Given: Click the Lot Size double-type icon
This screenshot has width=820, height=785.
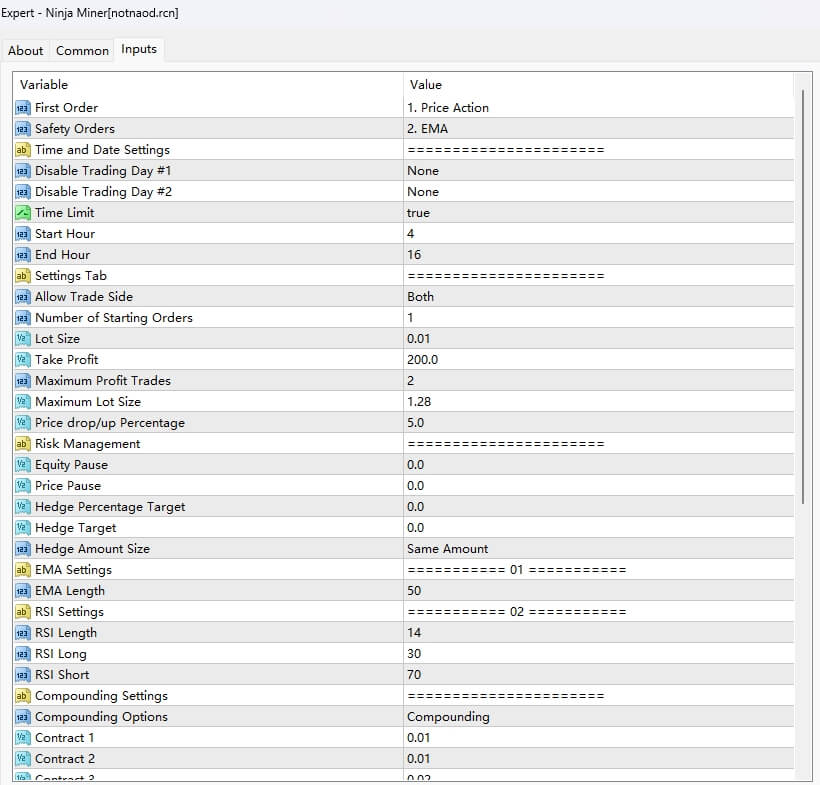Looking at the screenshot, I should (x=22, y=339).
